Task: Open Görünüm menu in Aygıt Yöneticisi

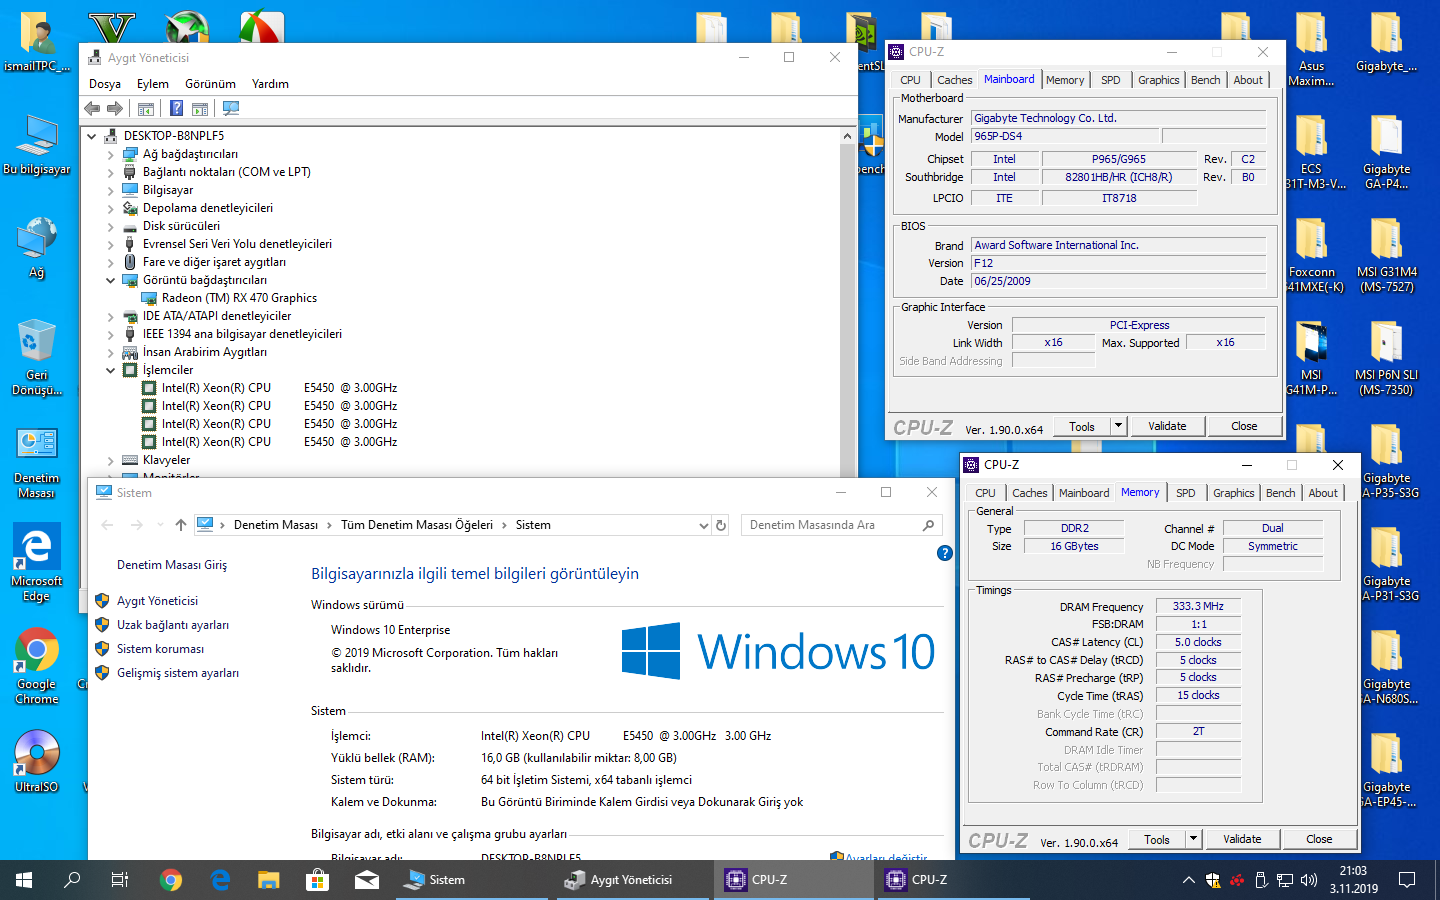Action: pos(210,84)
